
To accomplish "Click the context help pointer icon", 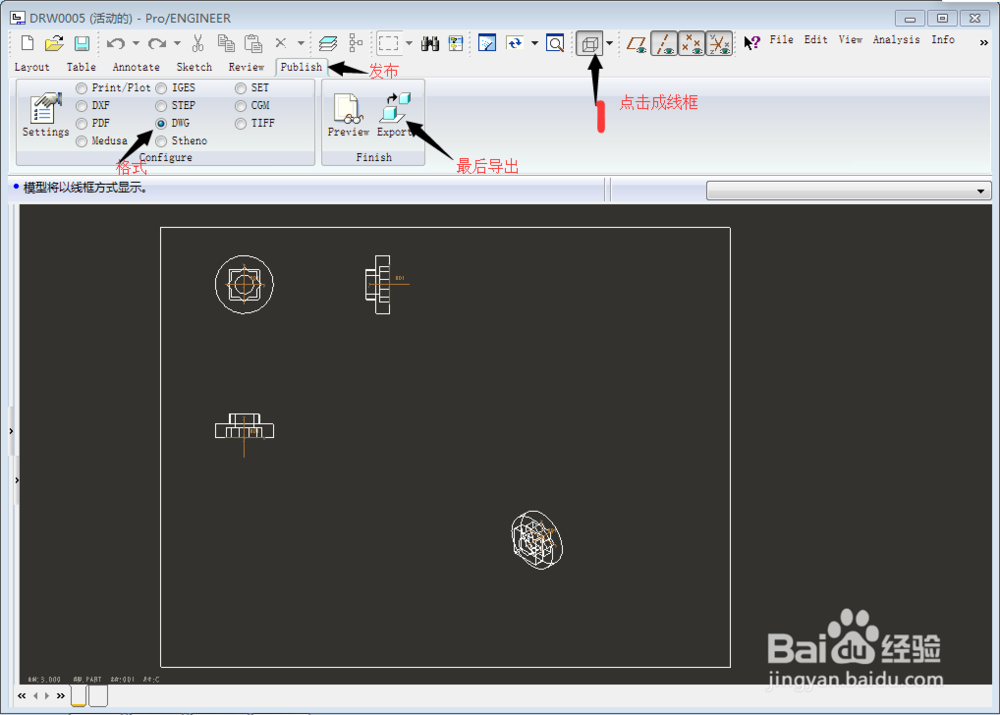I will tap(752, 43).
